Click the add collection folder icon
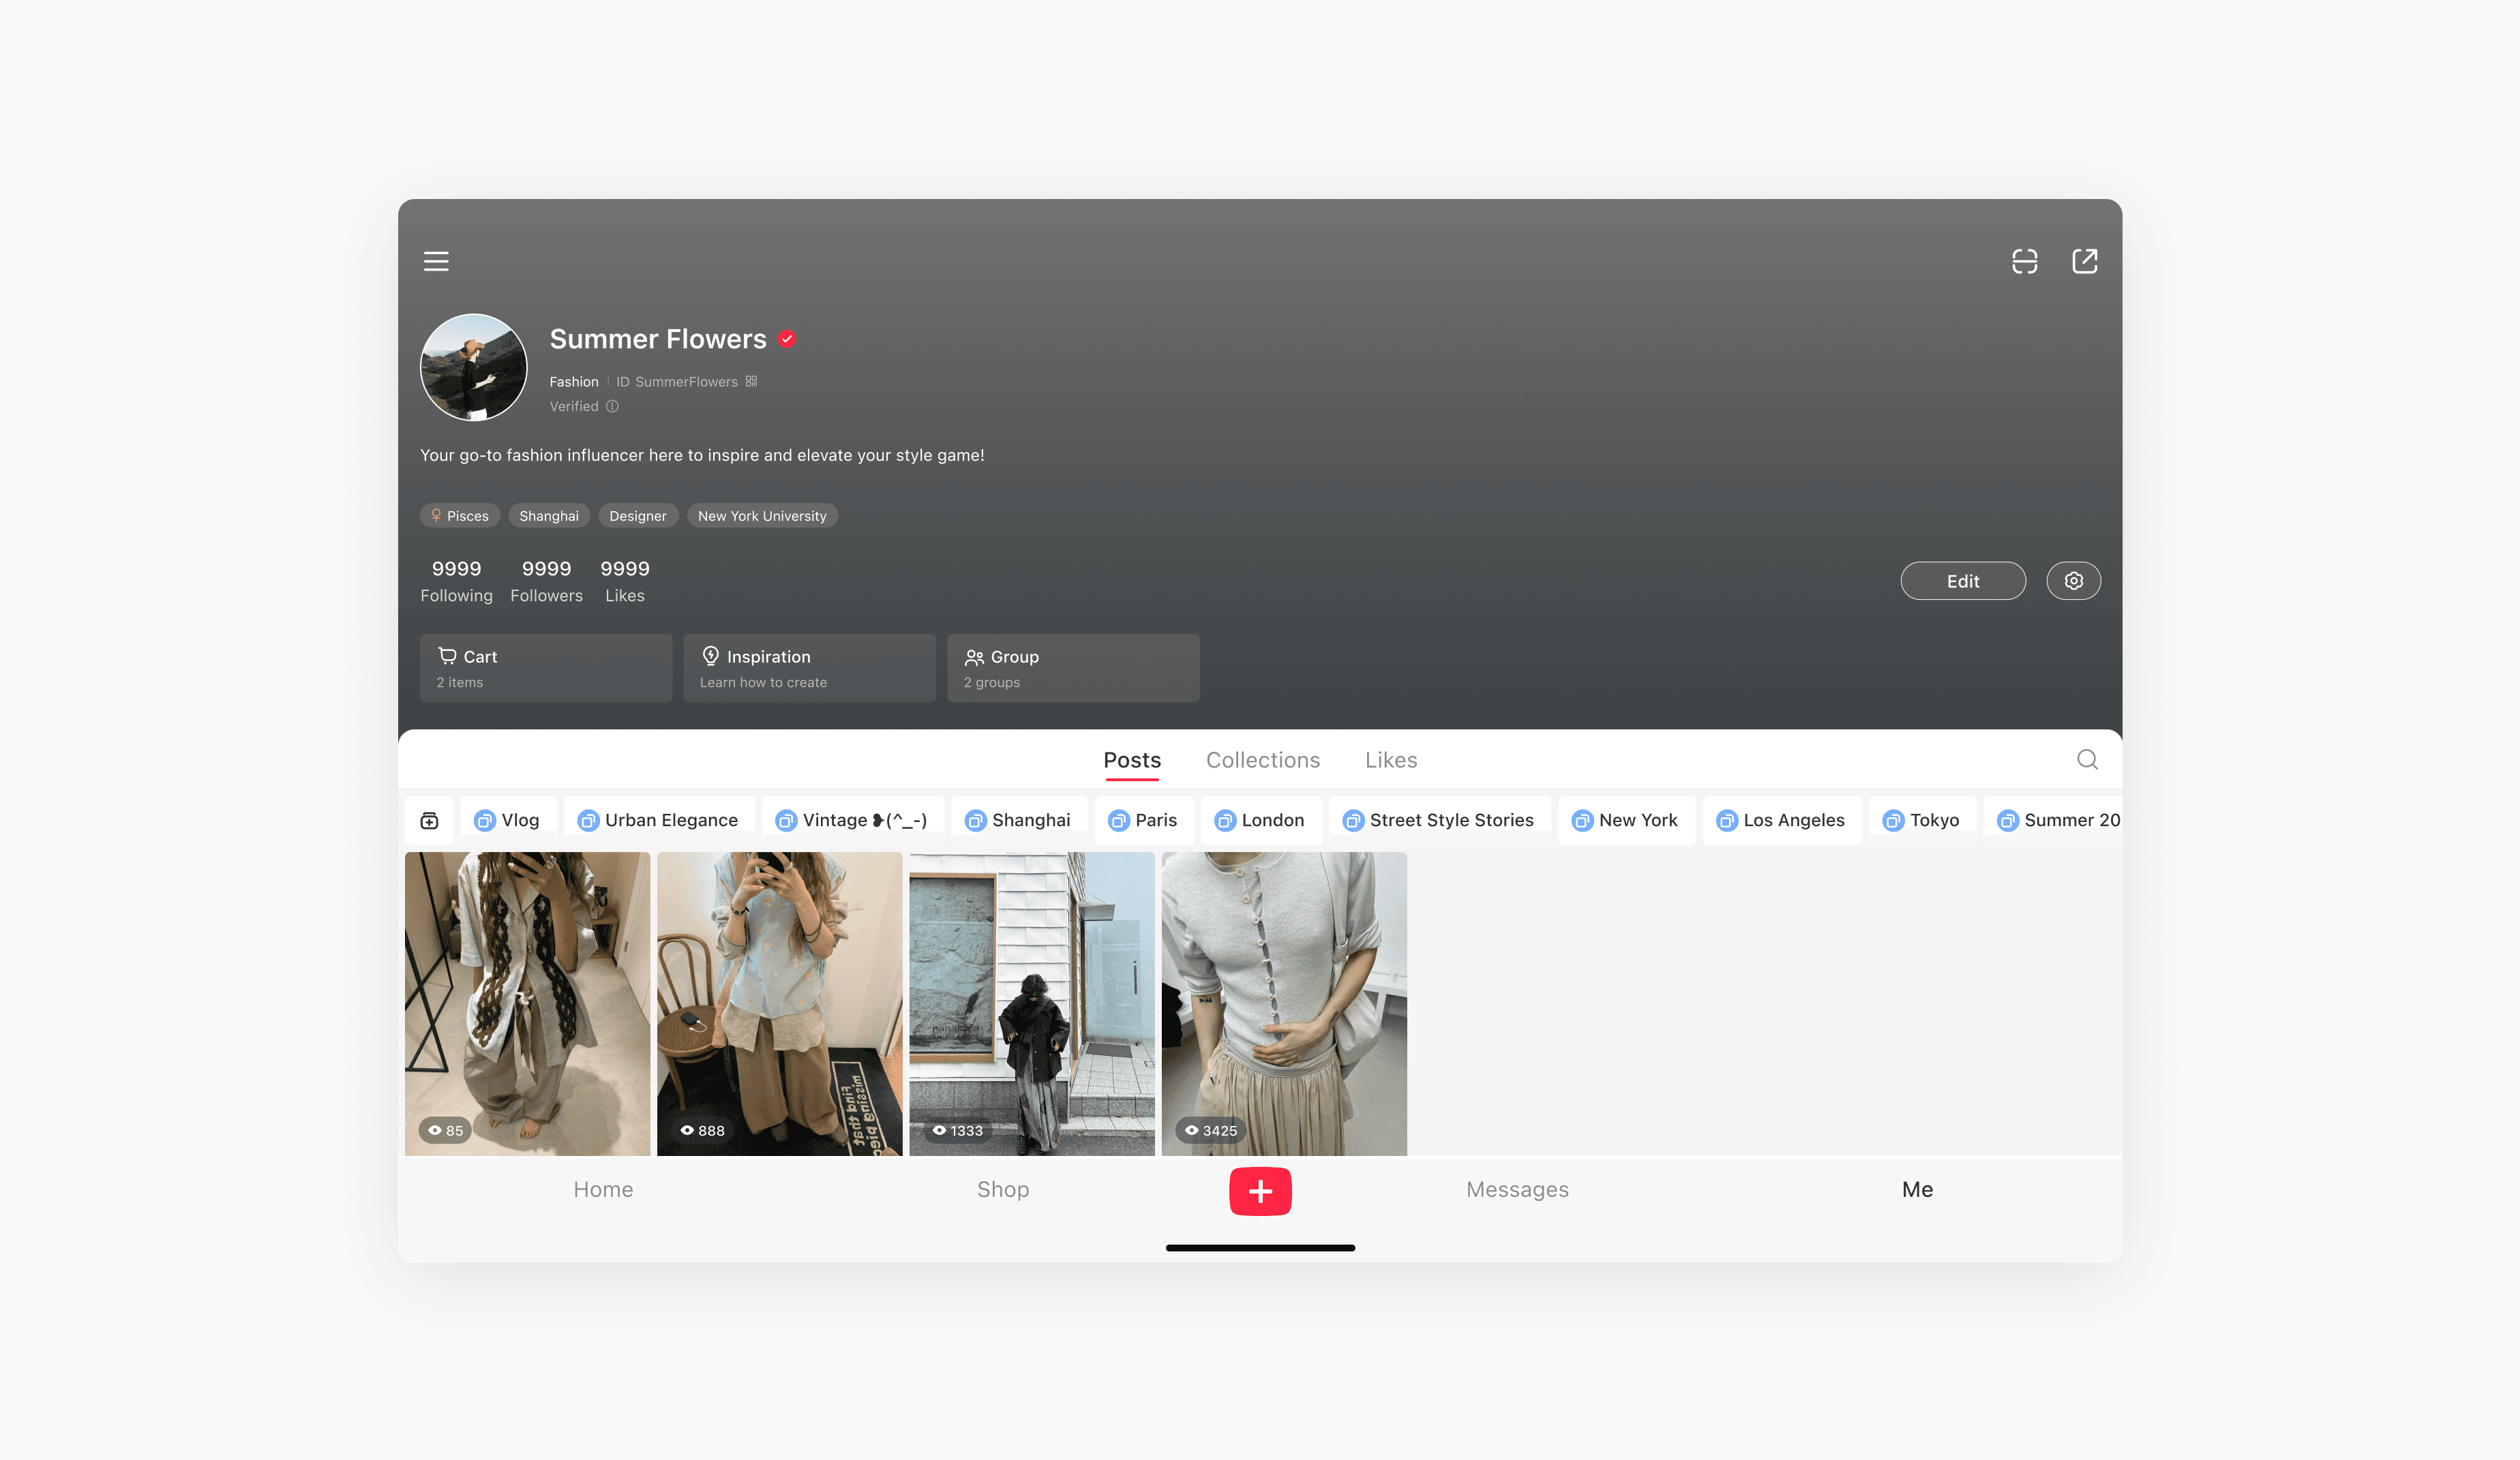This screenshot has height=1460, width=2520. (430, 820)
